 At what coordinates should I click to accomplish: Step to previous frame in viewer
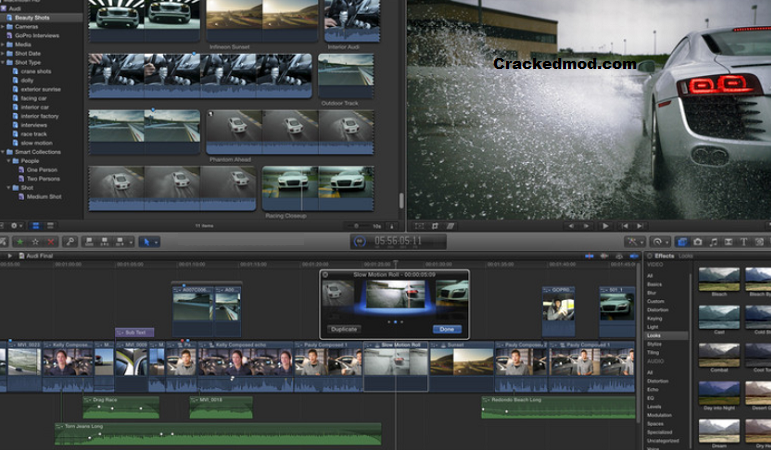(x=571, y=226)
